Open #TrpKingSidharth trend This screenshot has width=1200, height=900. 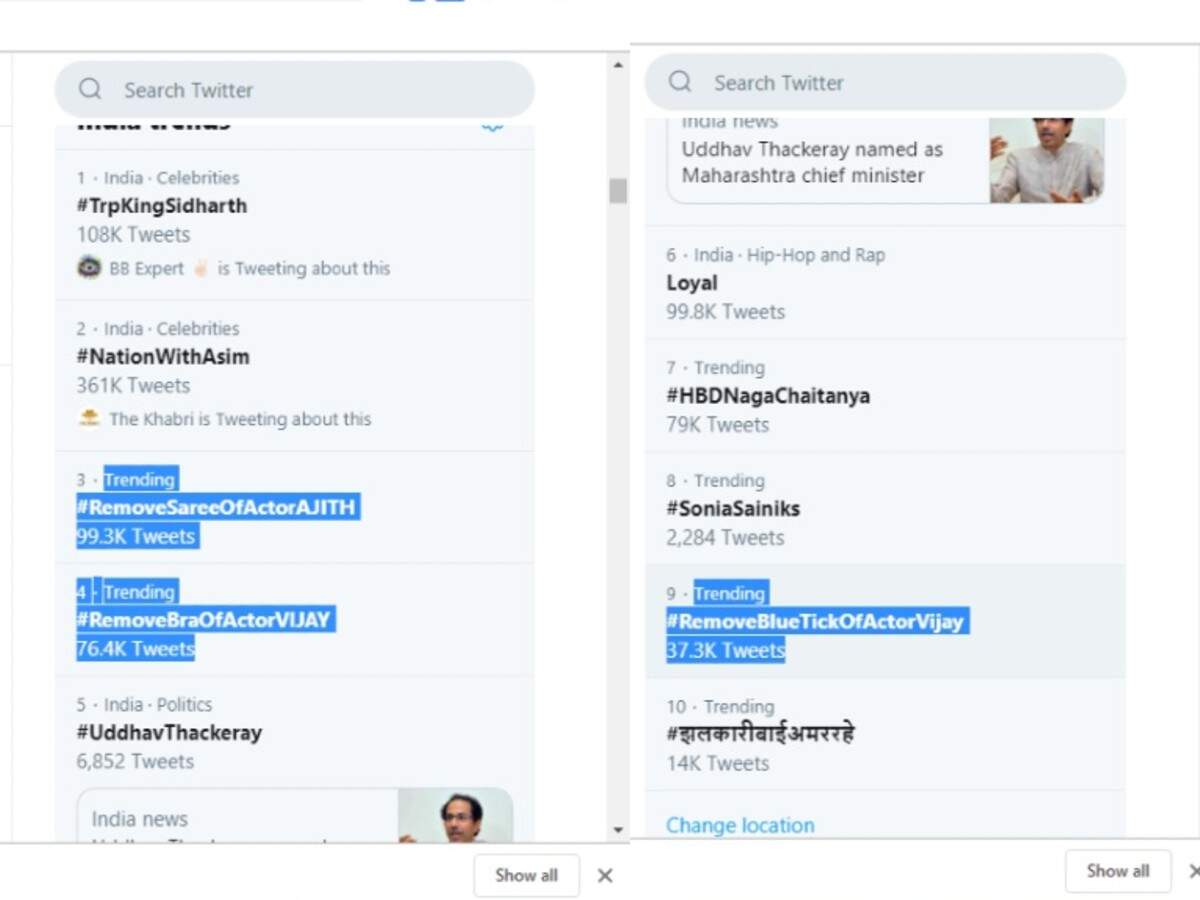point(162,206)
